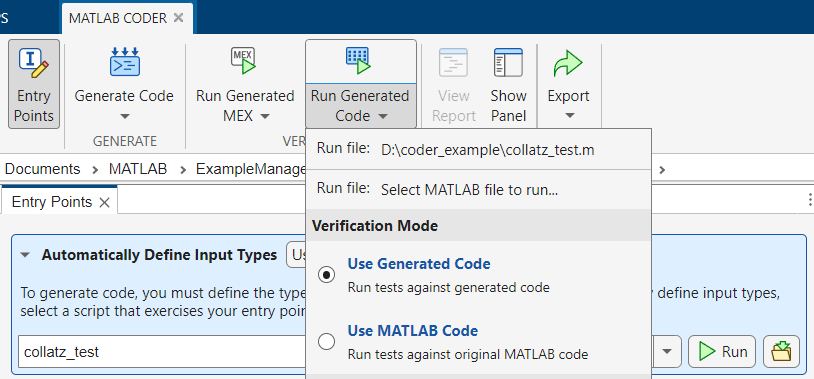Viewport: 814px width, 379px height.
Task: Select Use MATLAB Code radio button
Action: coord(327,342)
